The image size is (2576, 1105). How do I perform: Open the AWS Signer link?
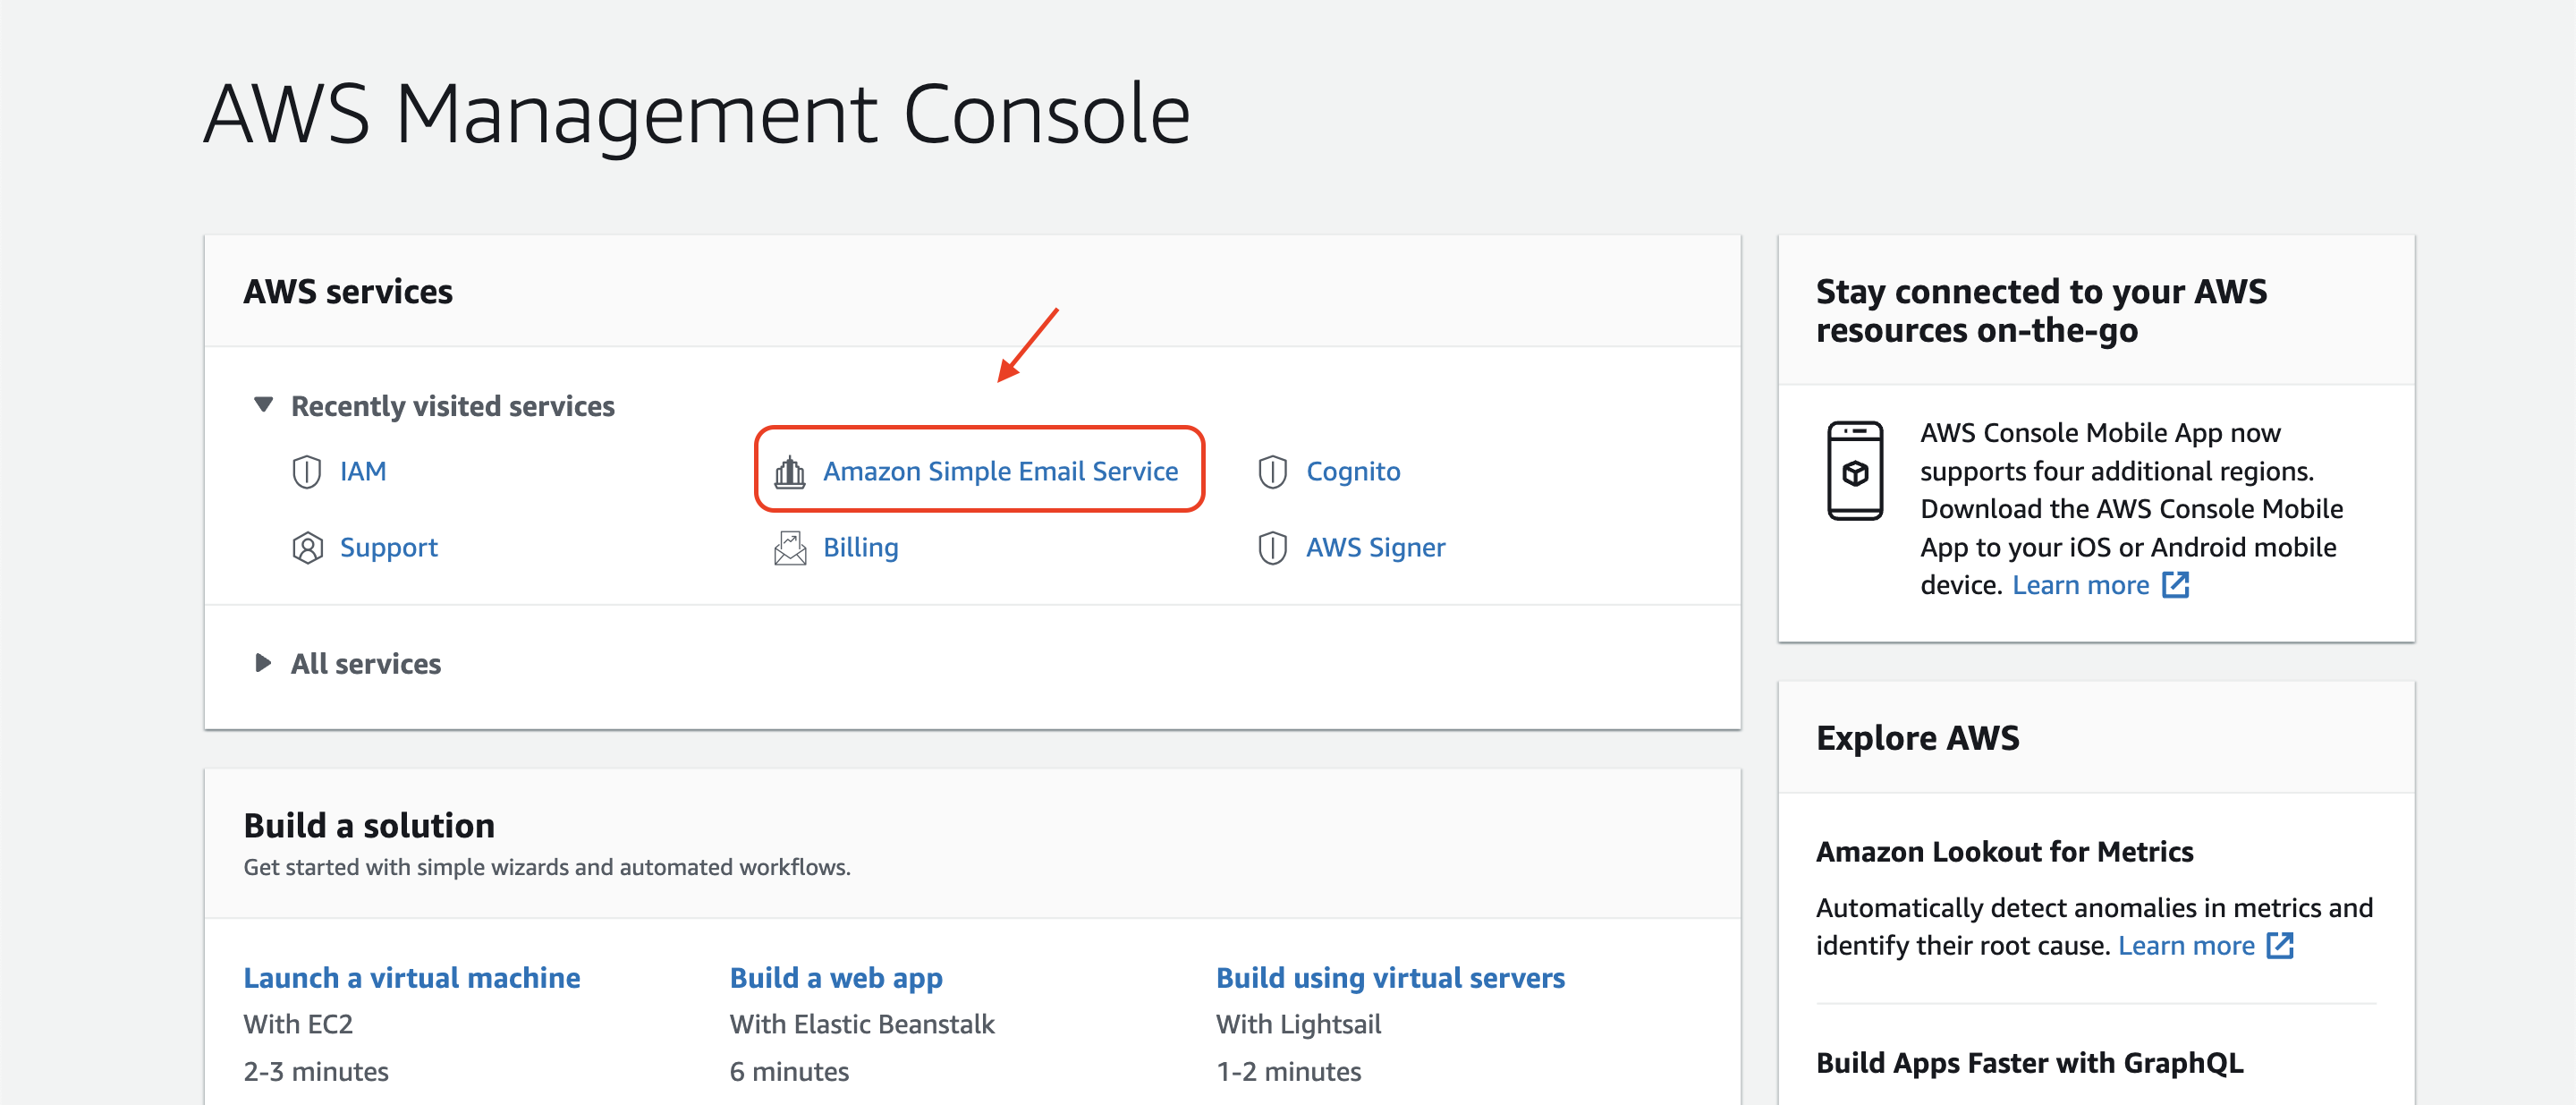[x=1375, y=548]
